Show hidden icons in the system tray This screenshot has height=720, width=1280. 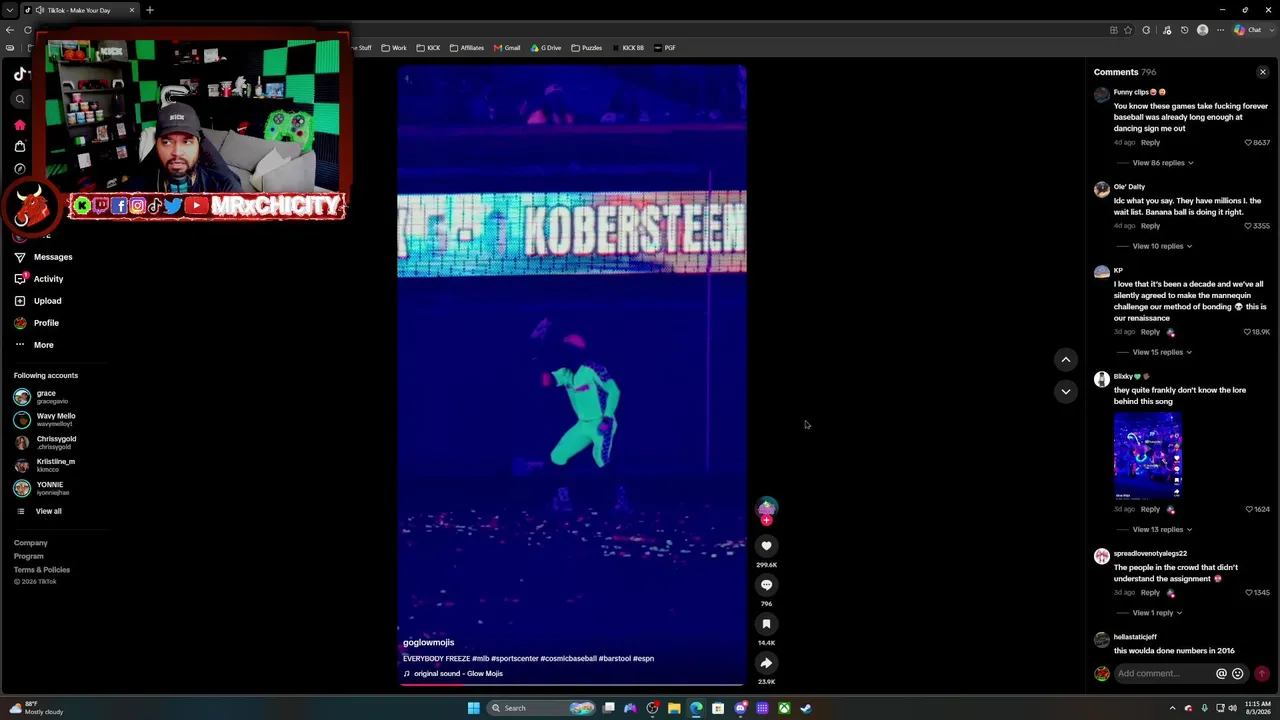point(1173,708)
